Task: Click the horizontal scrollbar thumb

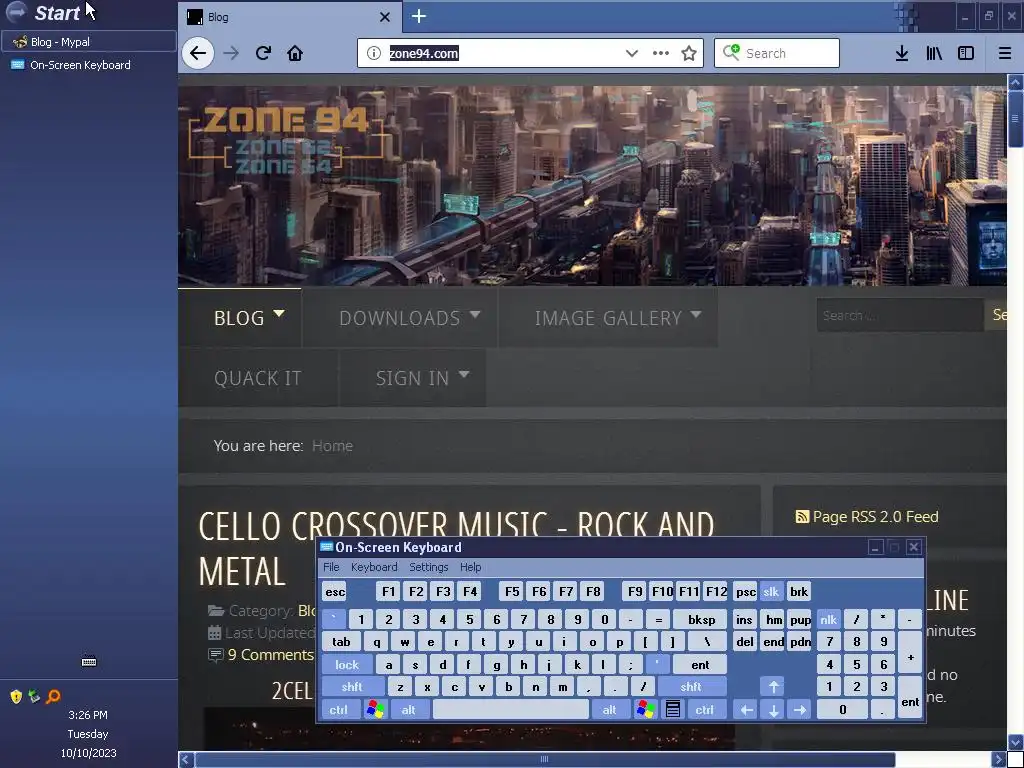Action: pyautogui.click(x=545, y=759)
